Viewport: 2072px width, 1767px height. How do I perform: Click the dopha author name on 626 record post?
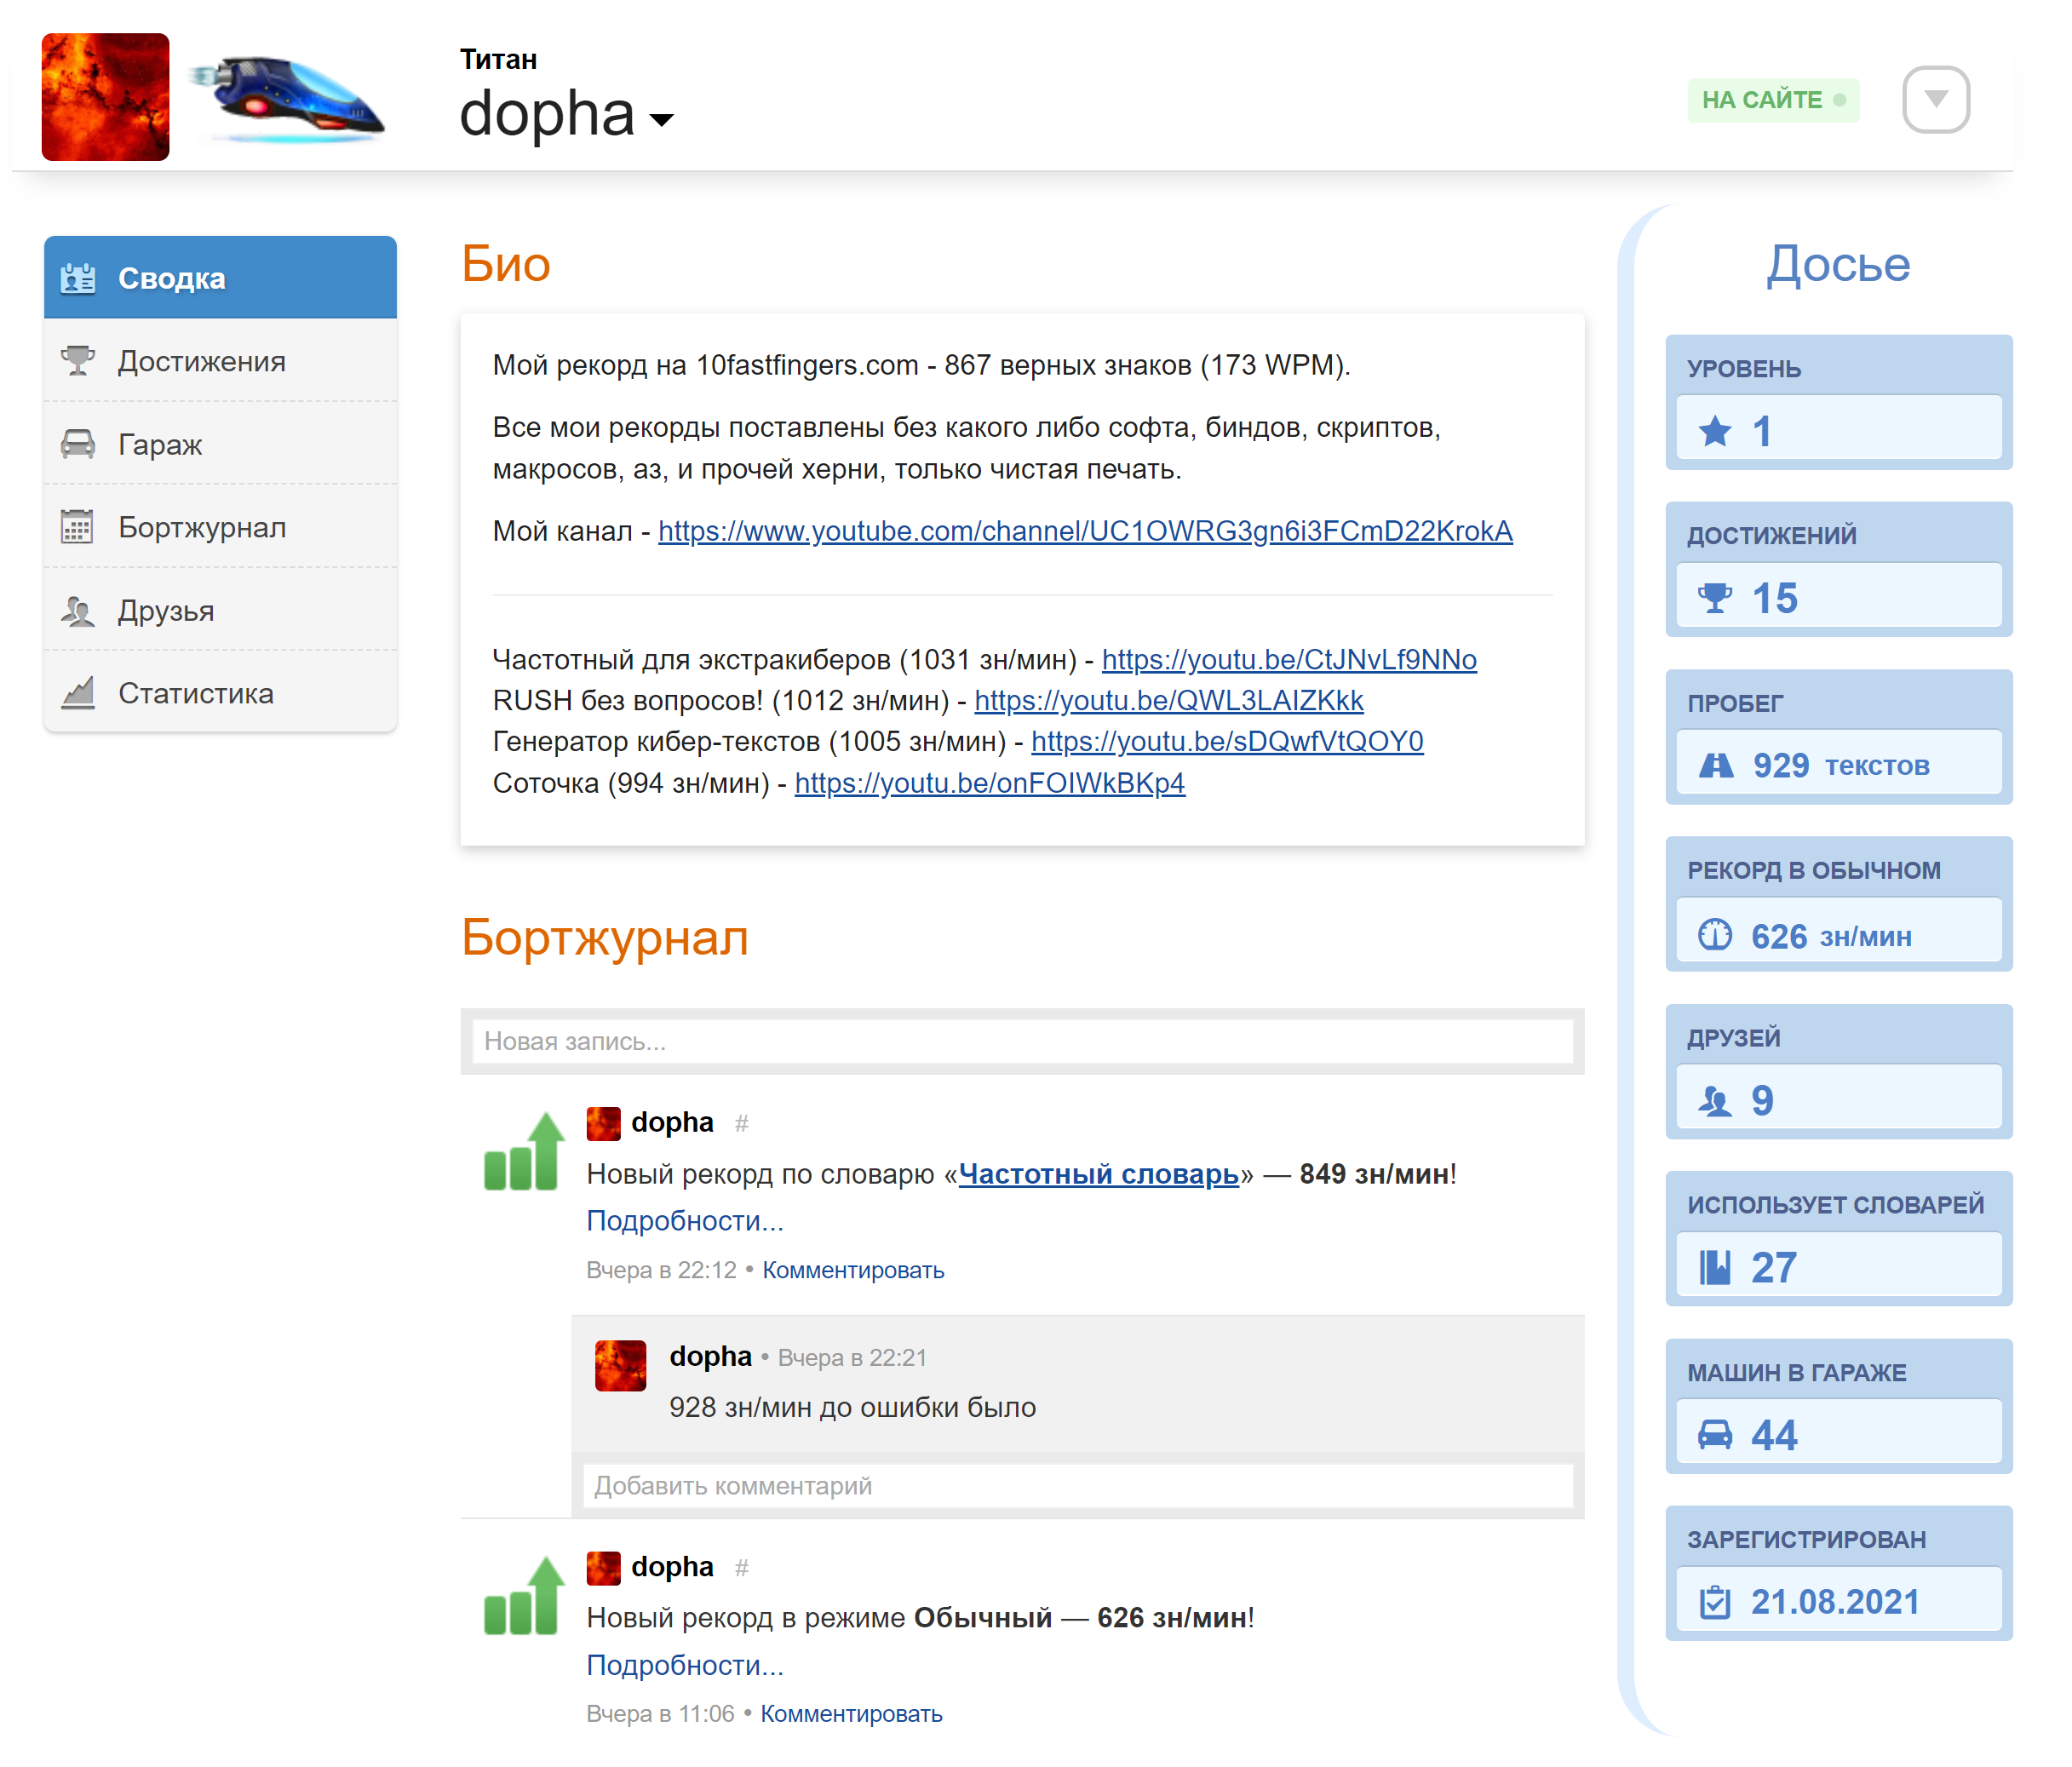672,1566
